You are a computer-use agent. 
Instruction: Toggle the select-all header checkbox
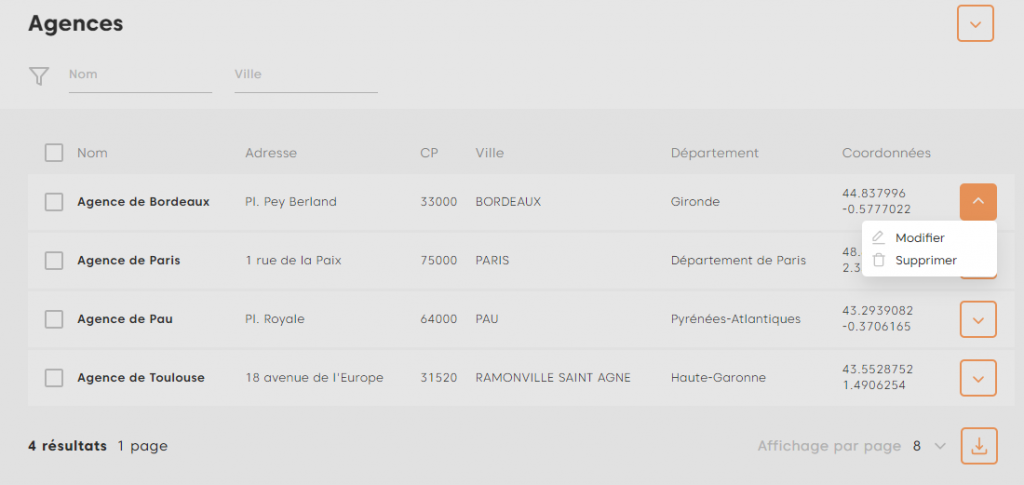coord(54,153)
